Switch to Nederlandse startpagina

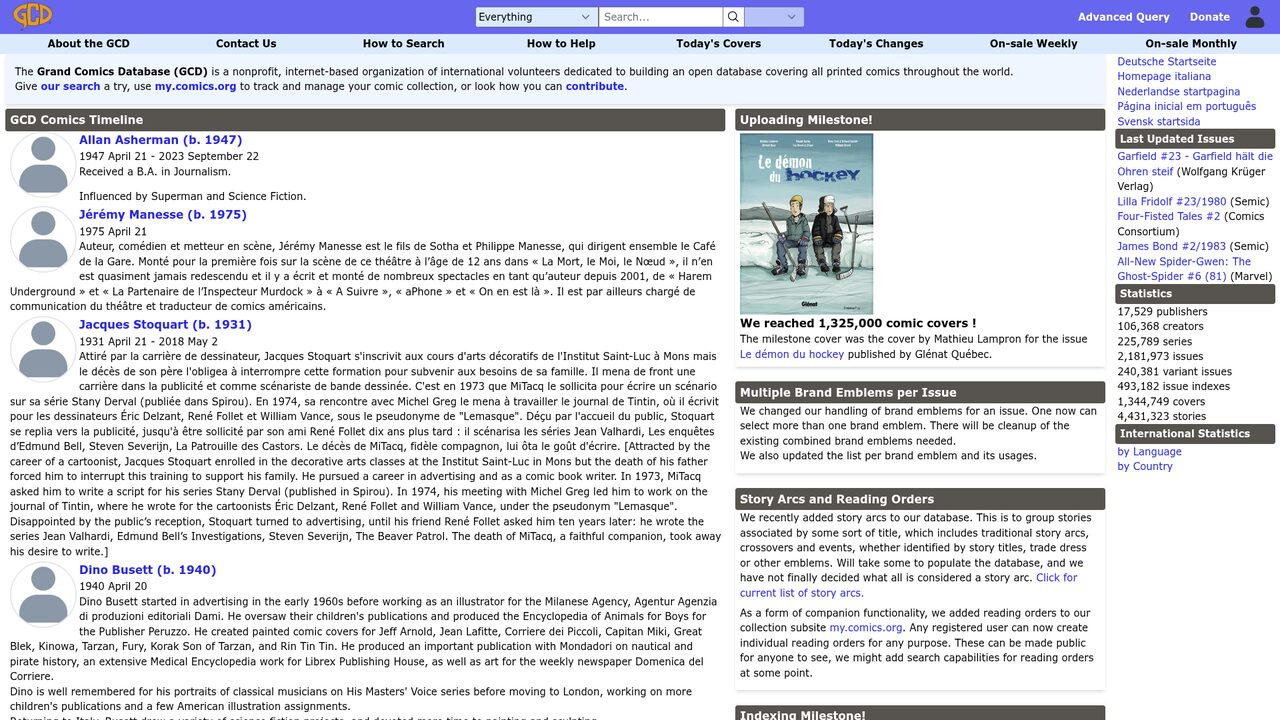click(1178, 92)
